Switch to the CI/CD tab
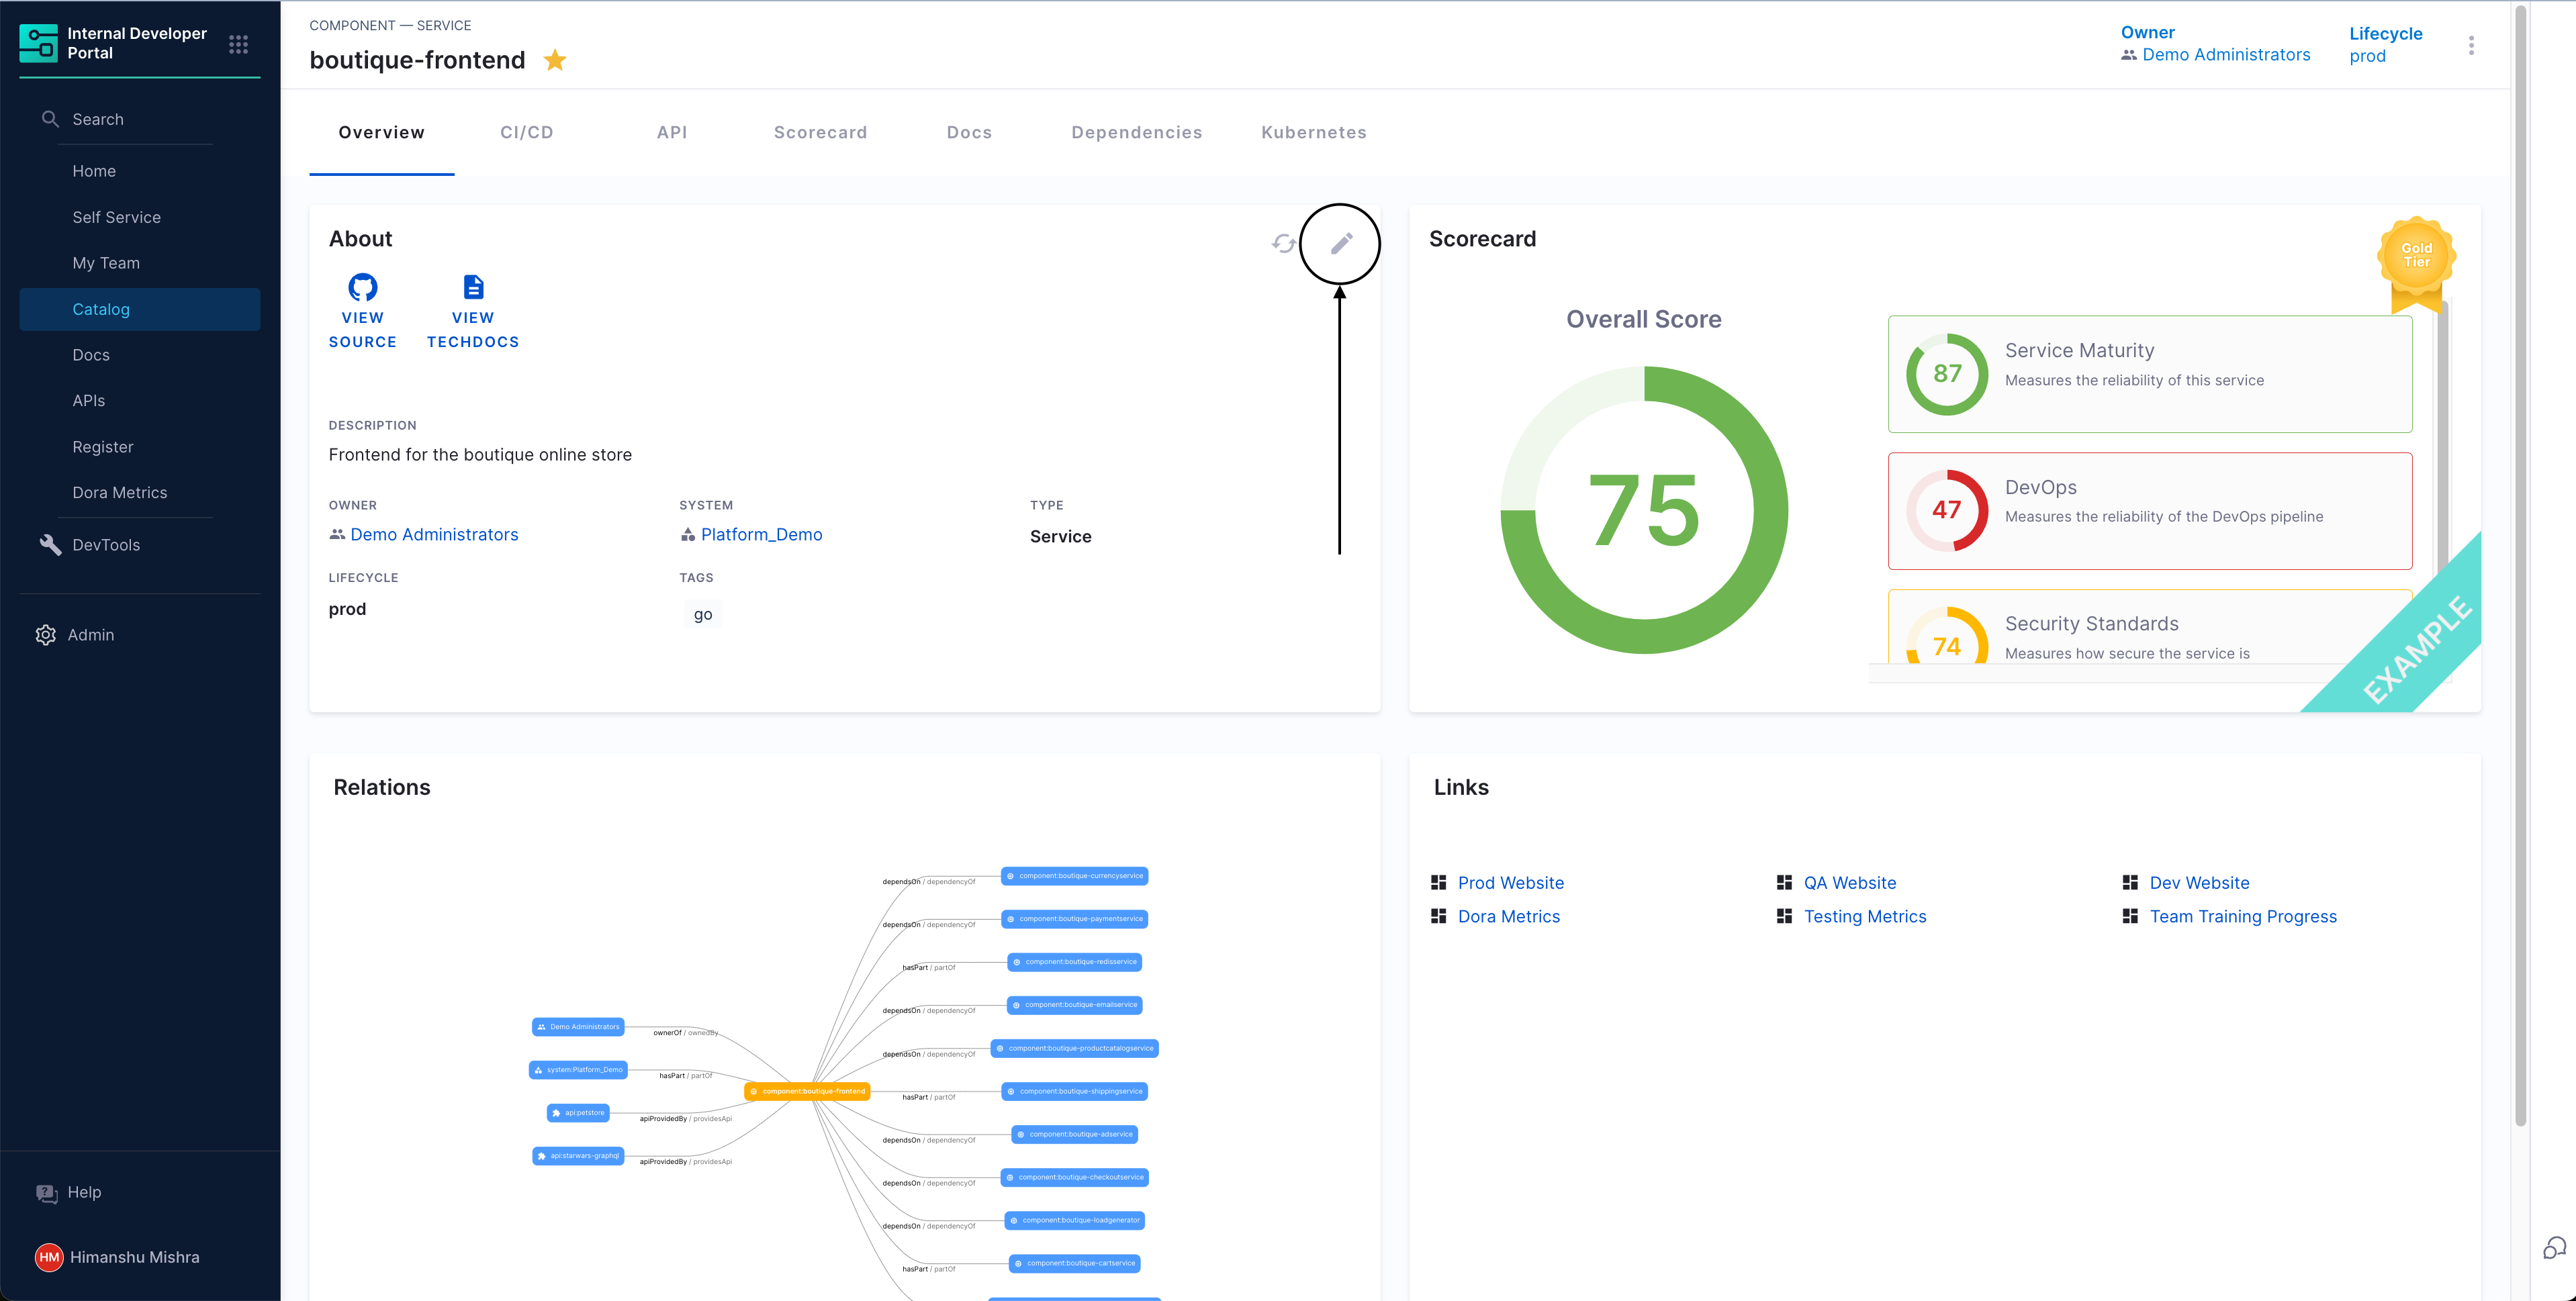Screen dimensions: 2576x1301 [x=526, y=133]
